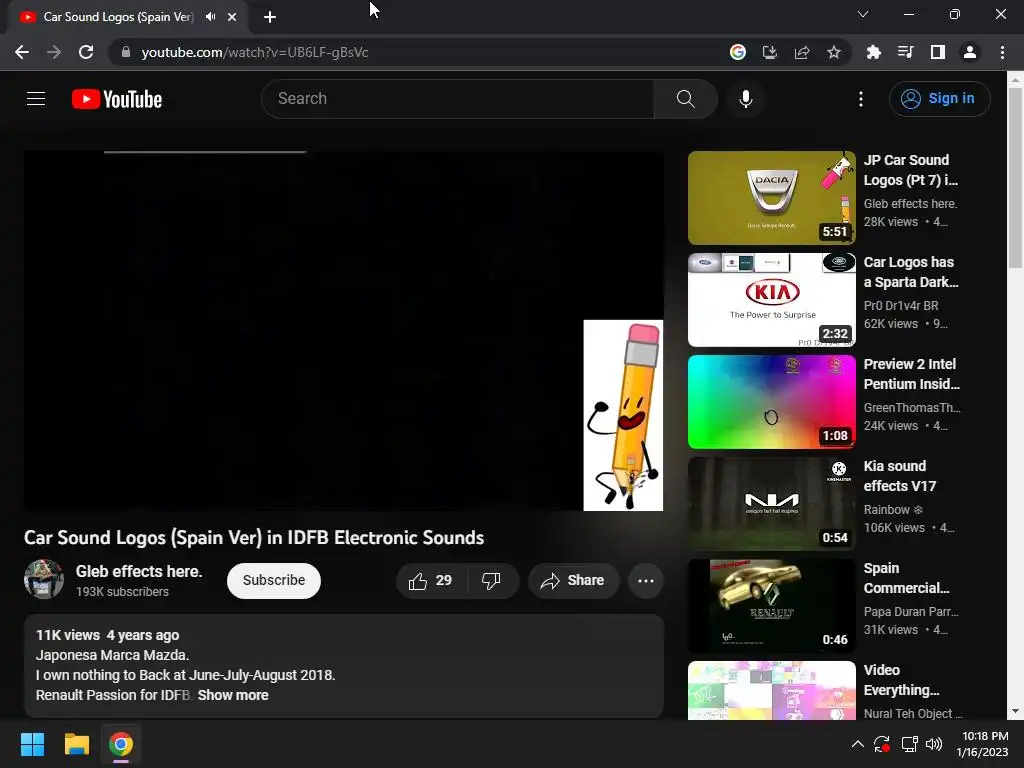
Task: Click title JP Car Sound Logos (Pt 7)
Action: pos(910,170)
